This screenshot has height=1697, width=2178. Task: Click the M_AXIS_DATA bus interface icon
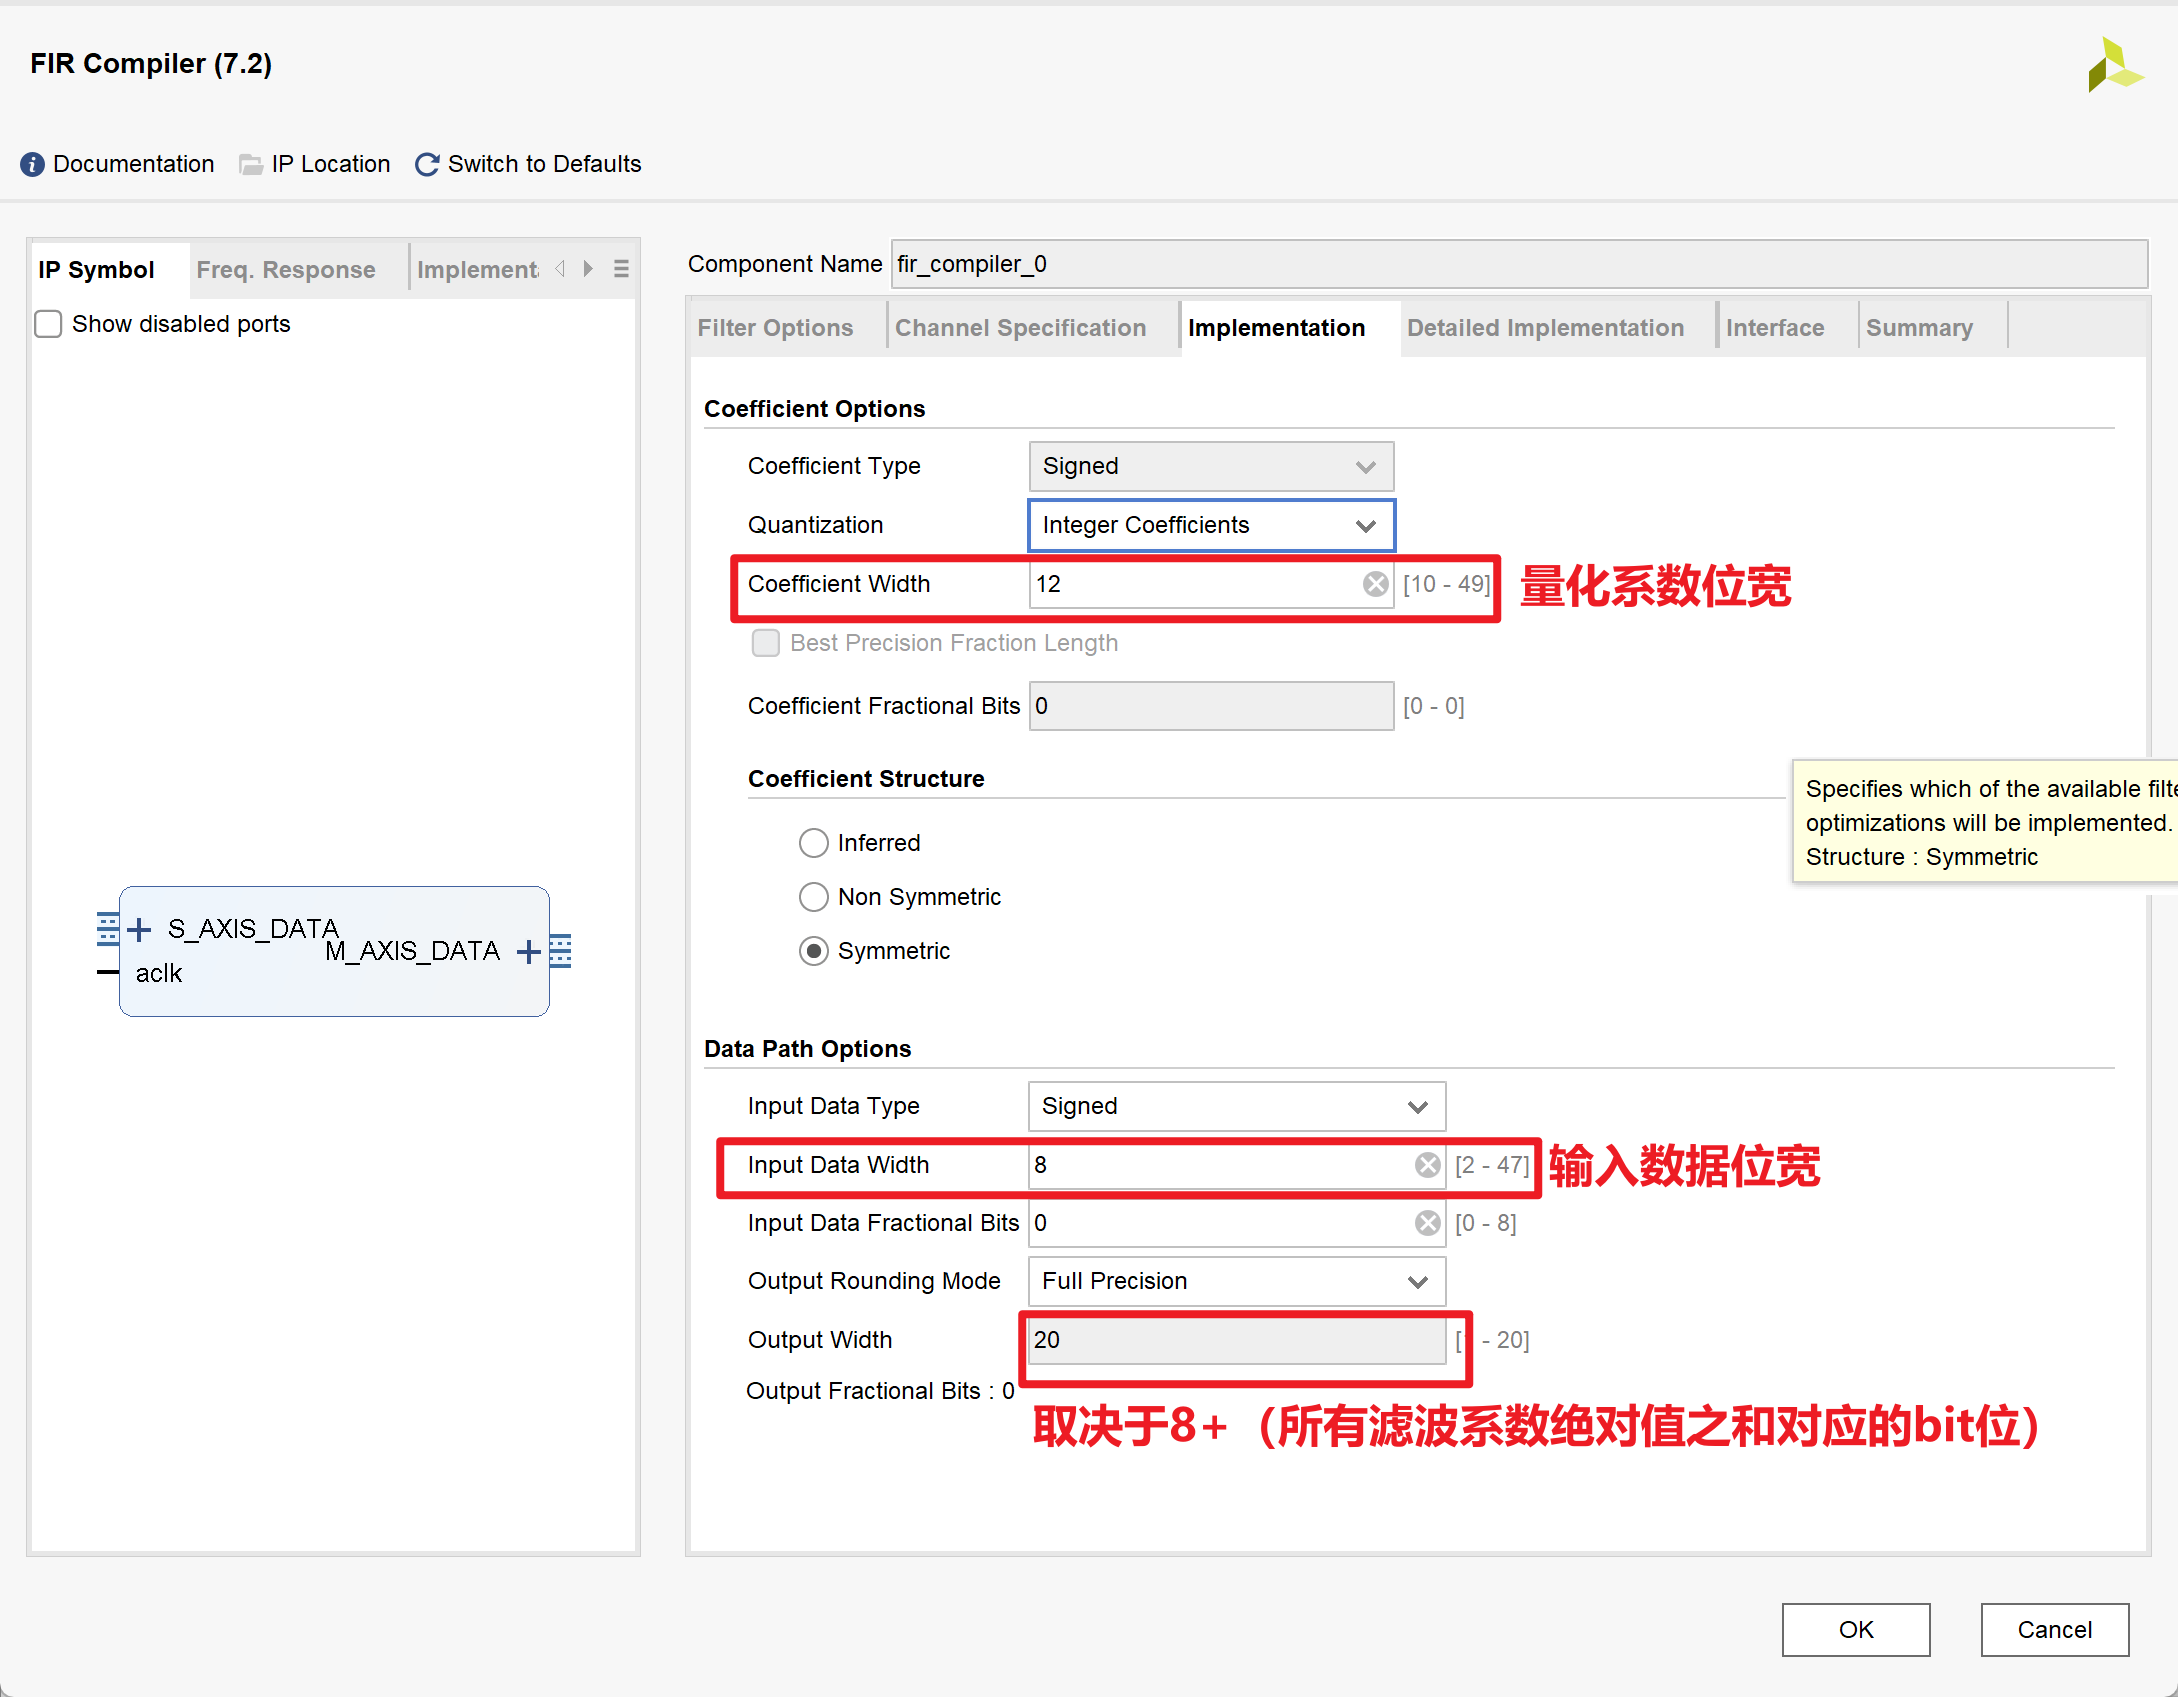coord(561,951)
